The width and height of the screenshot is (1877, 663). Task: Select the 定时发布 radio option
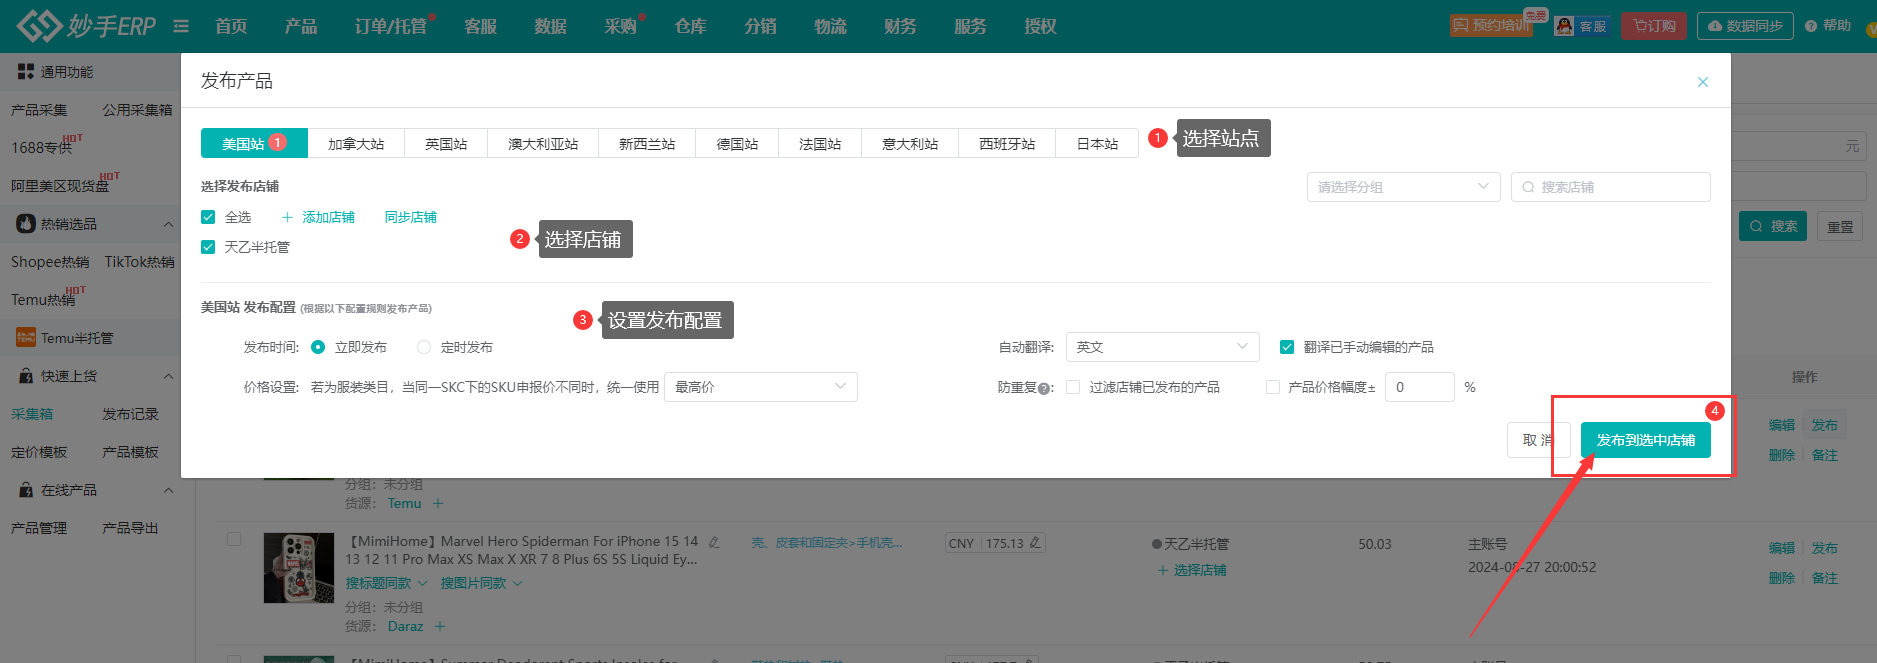(424, 347)
